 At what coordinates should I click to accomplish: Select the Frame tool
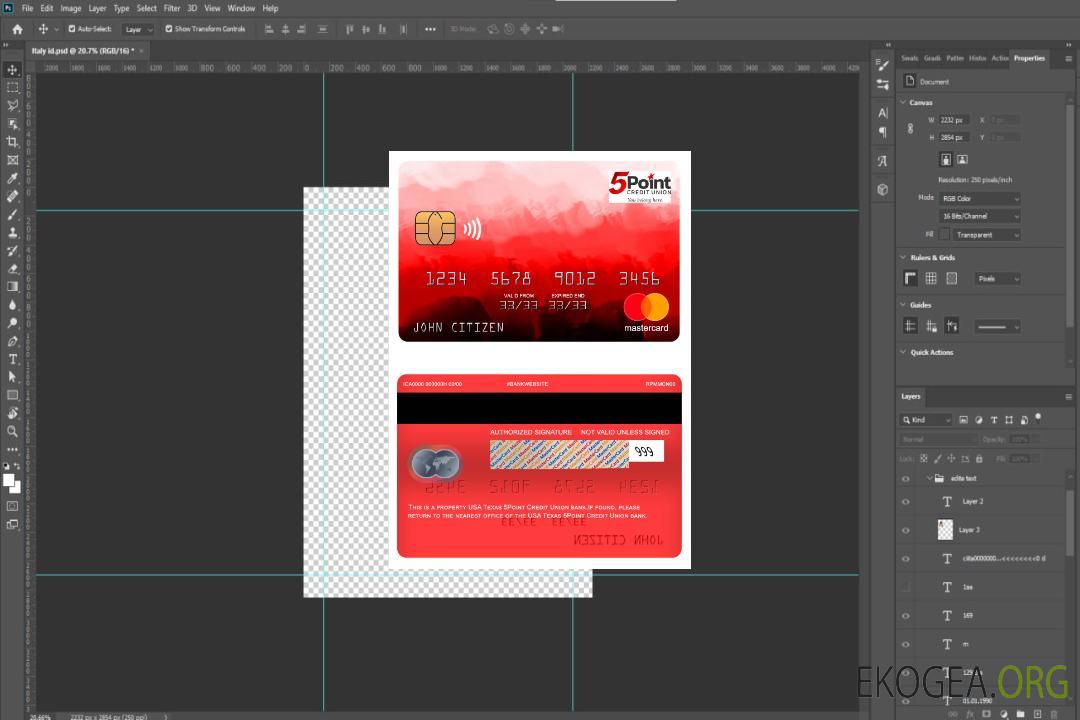tap(12, 160)
